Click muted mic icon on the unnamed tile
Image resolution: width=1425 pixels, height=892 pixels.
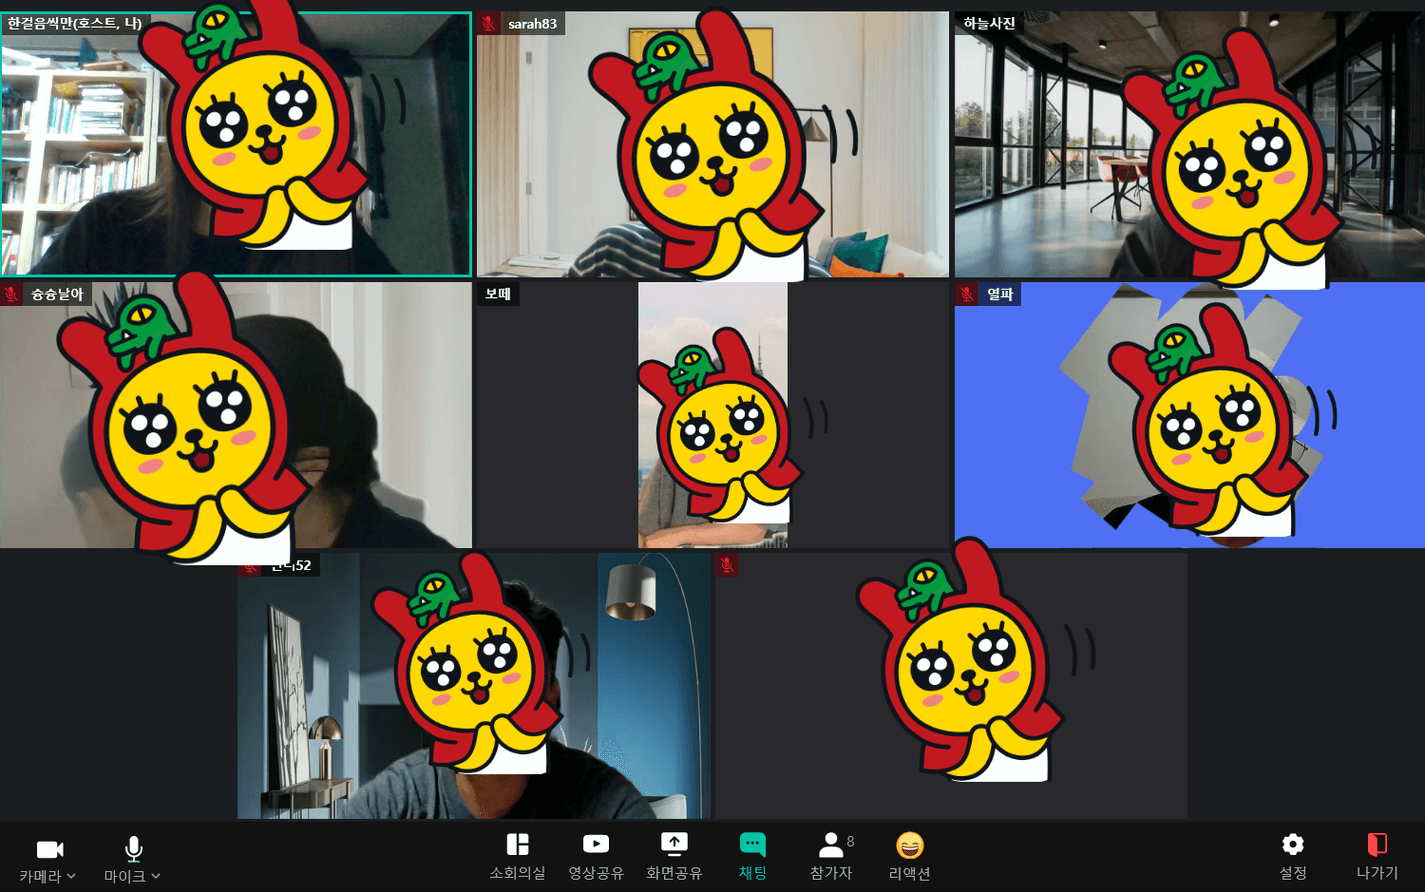pyautogui.click(x=728, y=565)
